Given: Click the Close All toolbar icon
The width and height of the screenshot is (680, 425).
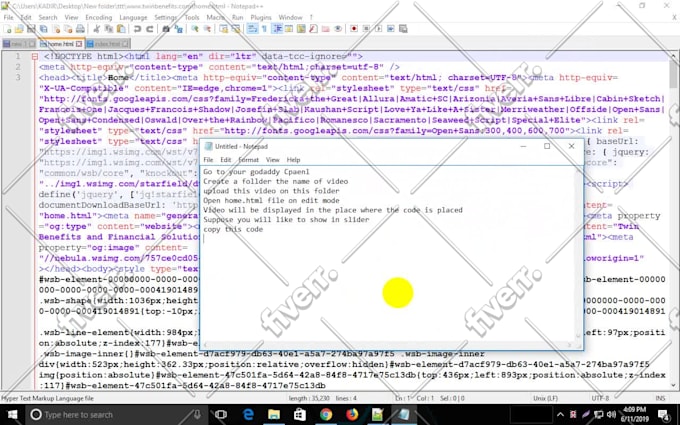Looking at the screenshot, I should [x=68, y=29].
